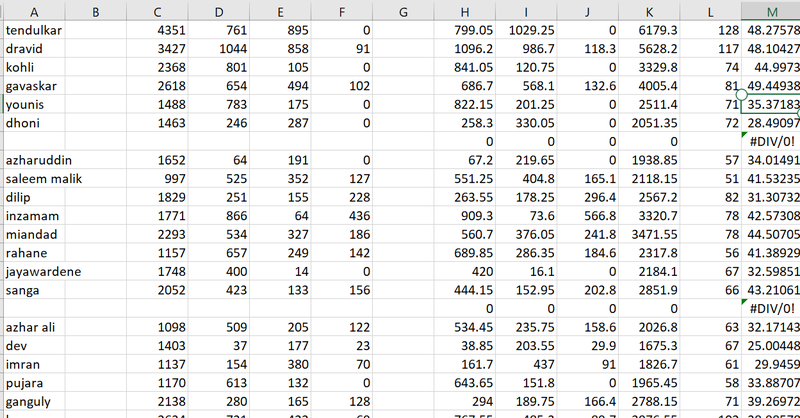800x418 pixels.
Task: Click the cell containing 'dhoni'
Action: [34, 123]
